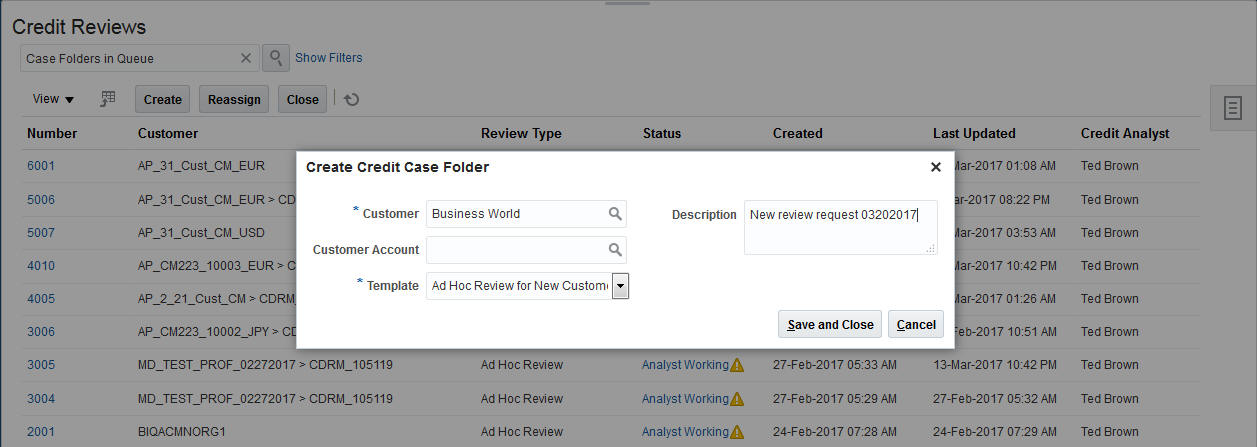The width and height of the screenshot is (1257, 447).
Task: Click the Reassign toolbar button
Action: pyautogui.click(x=234, y=99)
